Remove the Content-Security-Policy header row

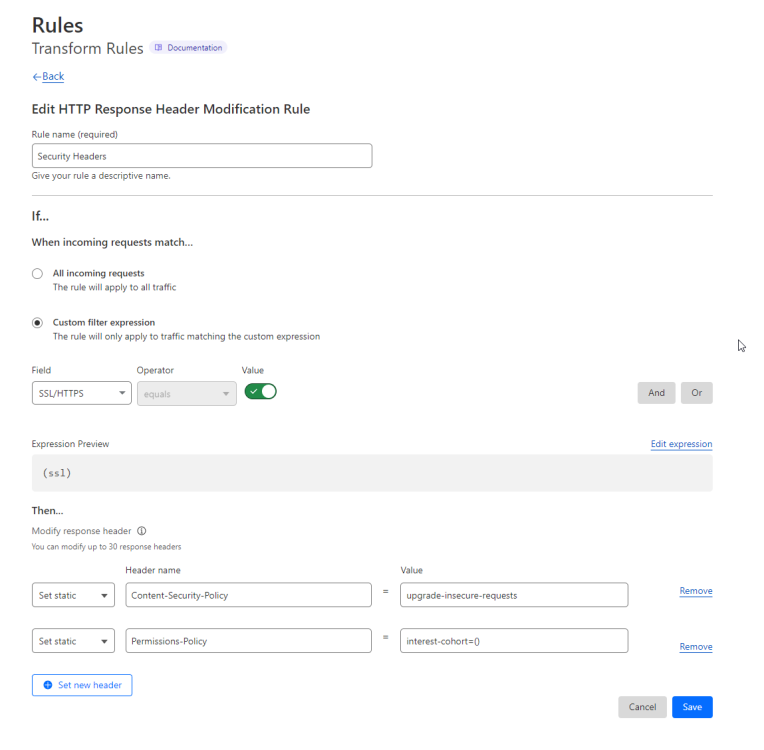point(696,591)
